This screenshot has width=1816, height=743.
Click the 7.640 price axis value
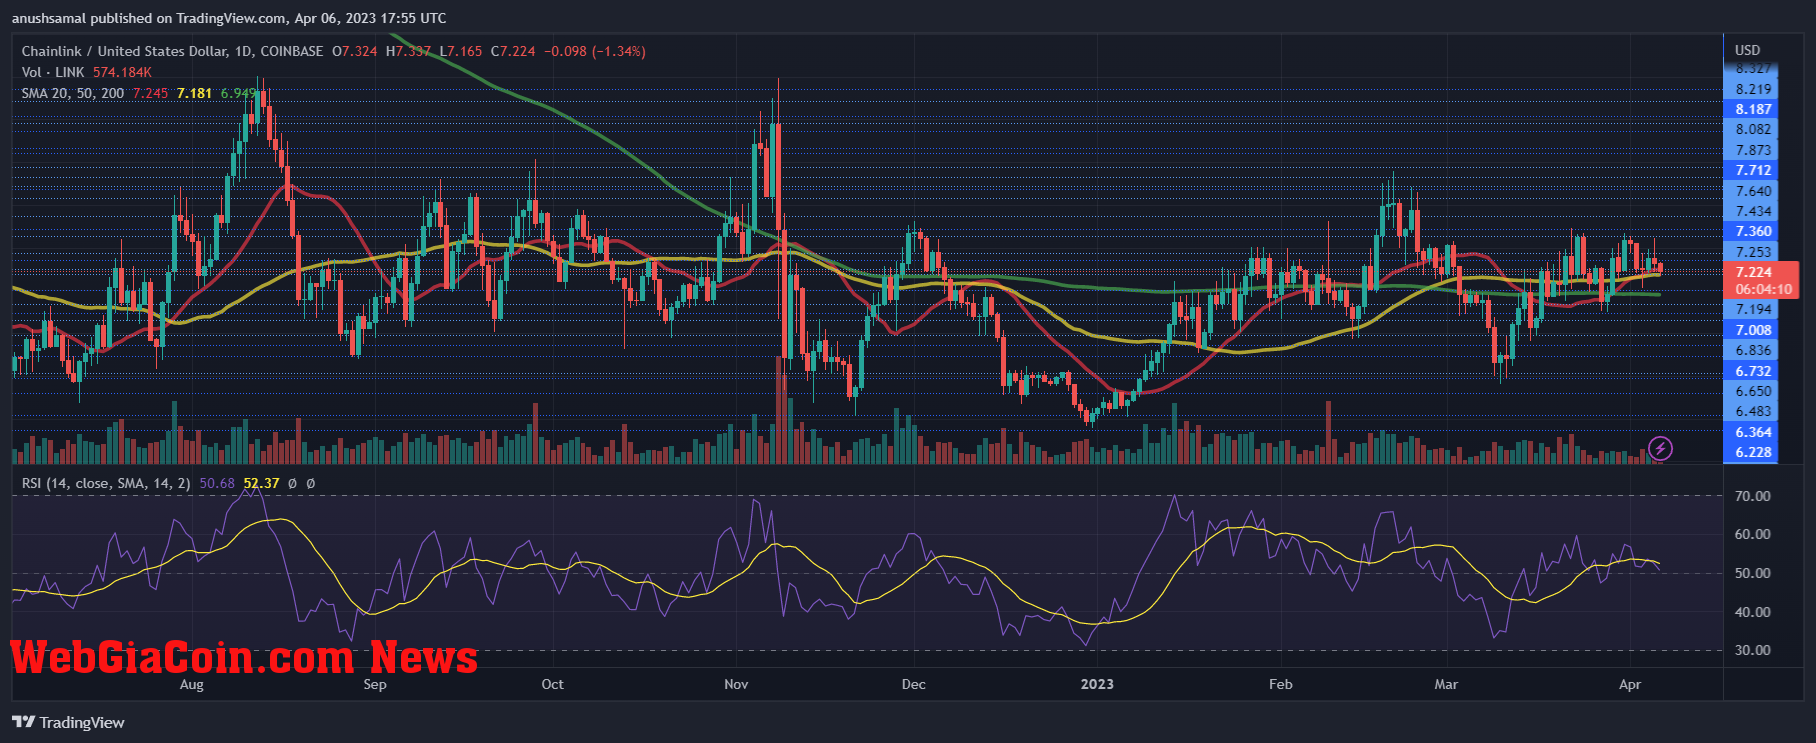1753,191
